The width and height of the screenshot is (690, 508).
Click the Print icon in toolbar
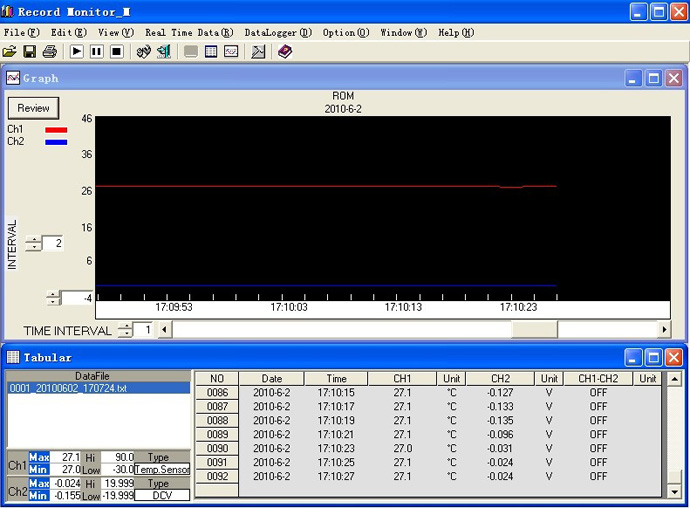49,51
